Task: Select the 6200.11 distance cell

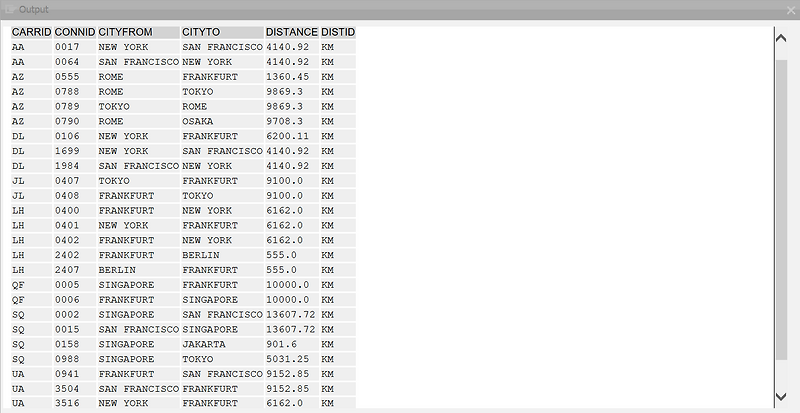Action: point(292,136)
